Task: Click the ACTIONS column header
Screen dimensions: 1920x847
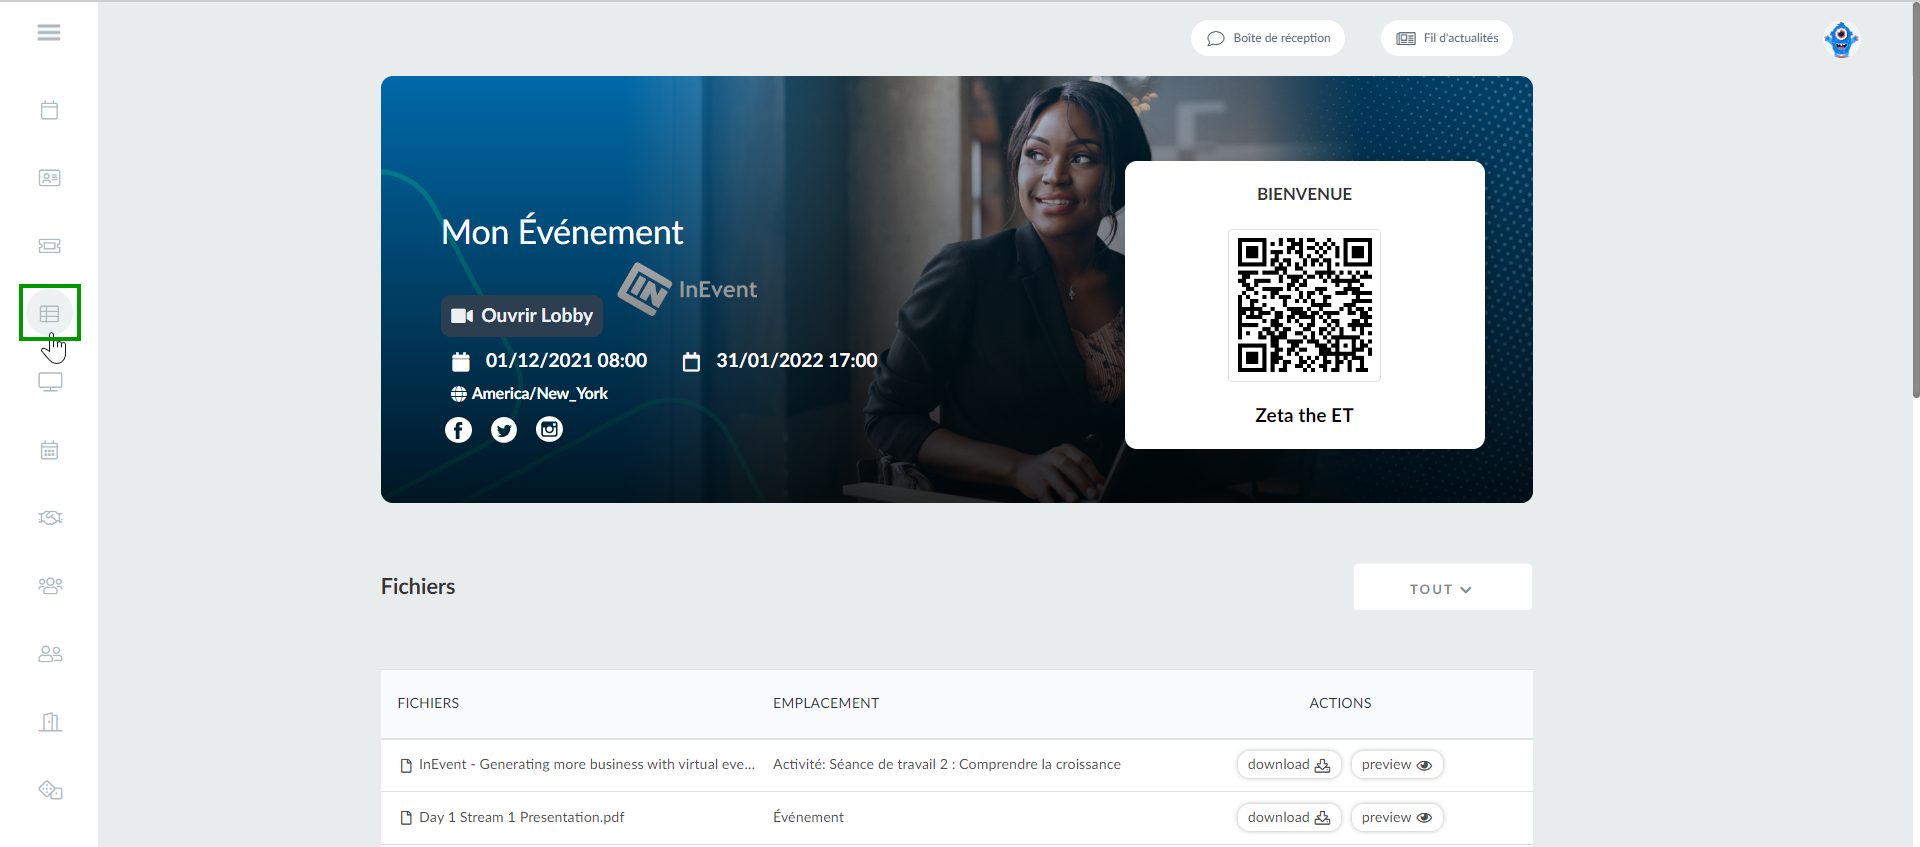Action: [x=1340, y=704]
